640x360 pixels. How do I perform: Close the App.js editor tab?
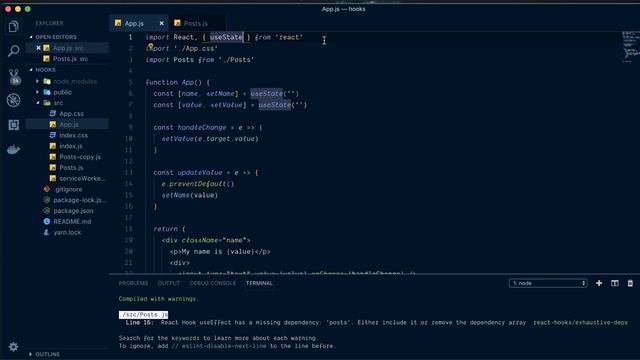pyautogui.click(x=162, y=23)
